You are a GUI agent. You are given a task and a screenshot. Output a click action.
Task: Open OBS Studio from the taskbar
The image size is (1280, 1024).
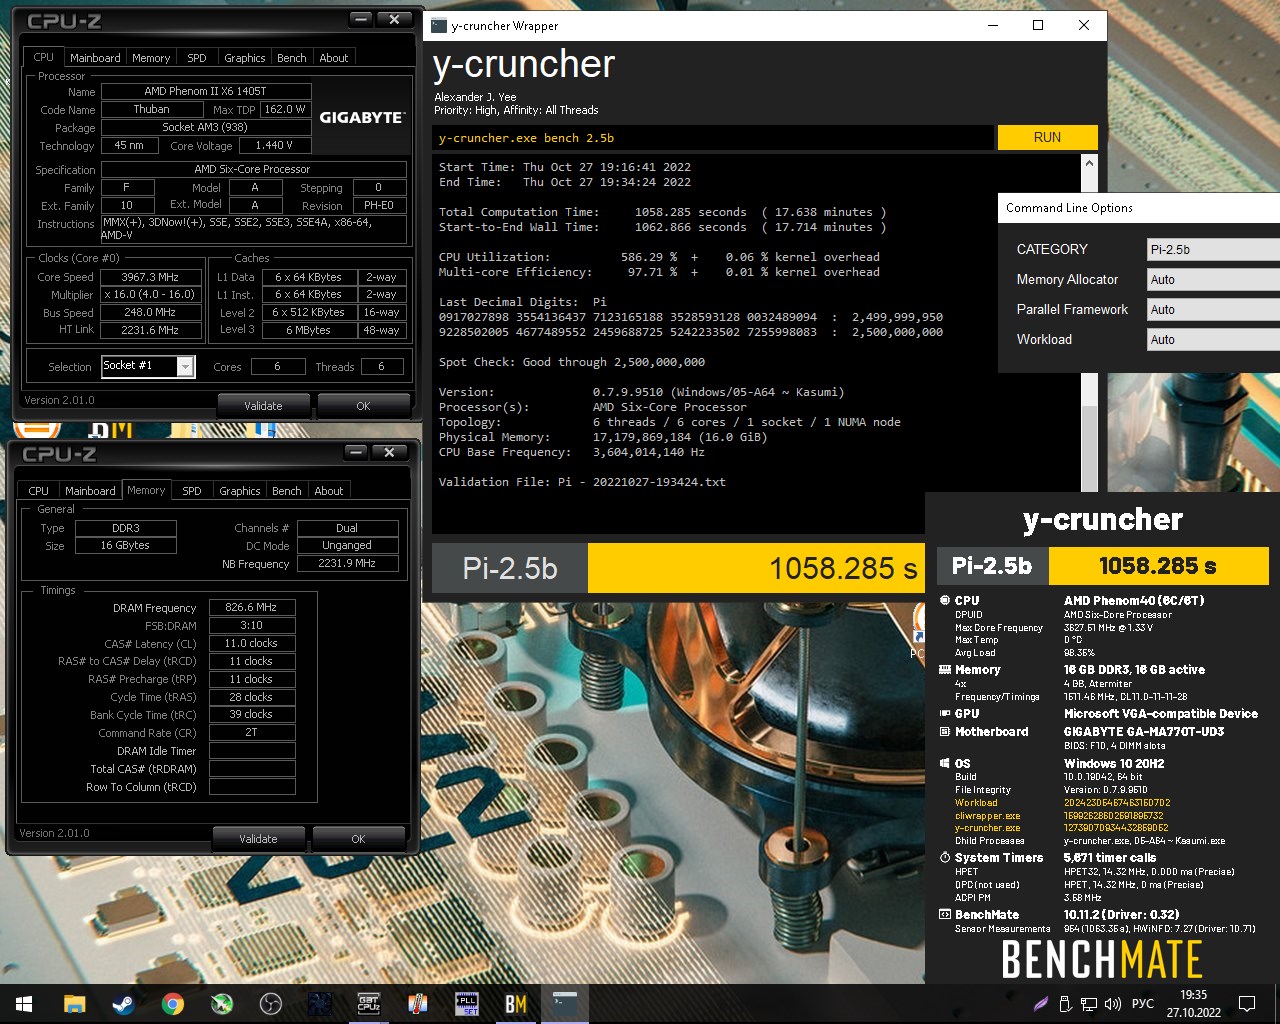270,1004
